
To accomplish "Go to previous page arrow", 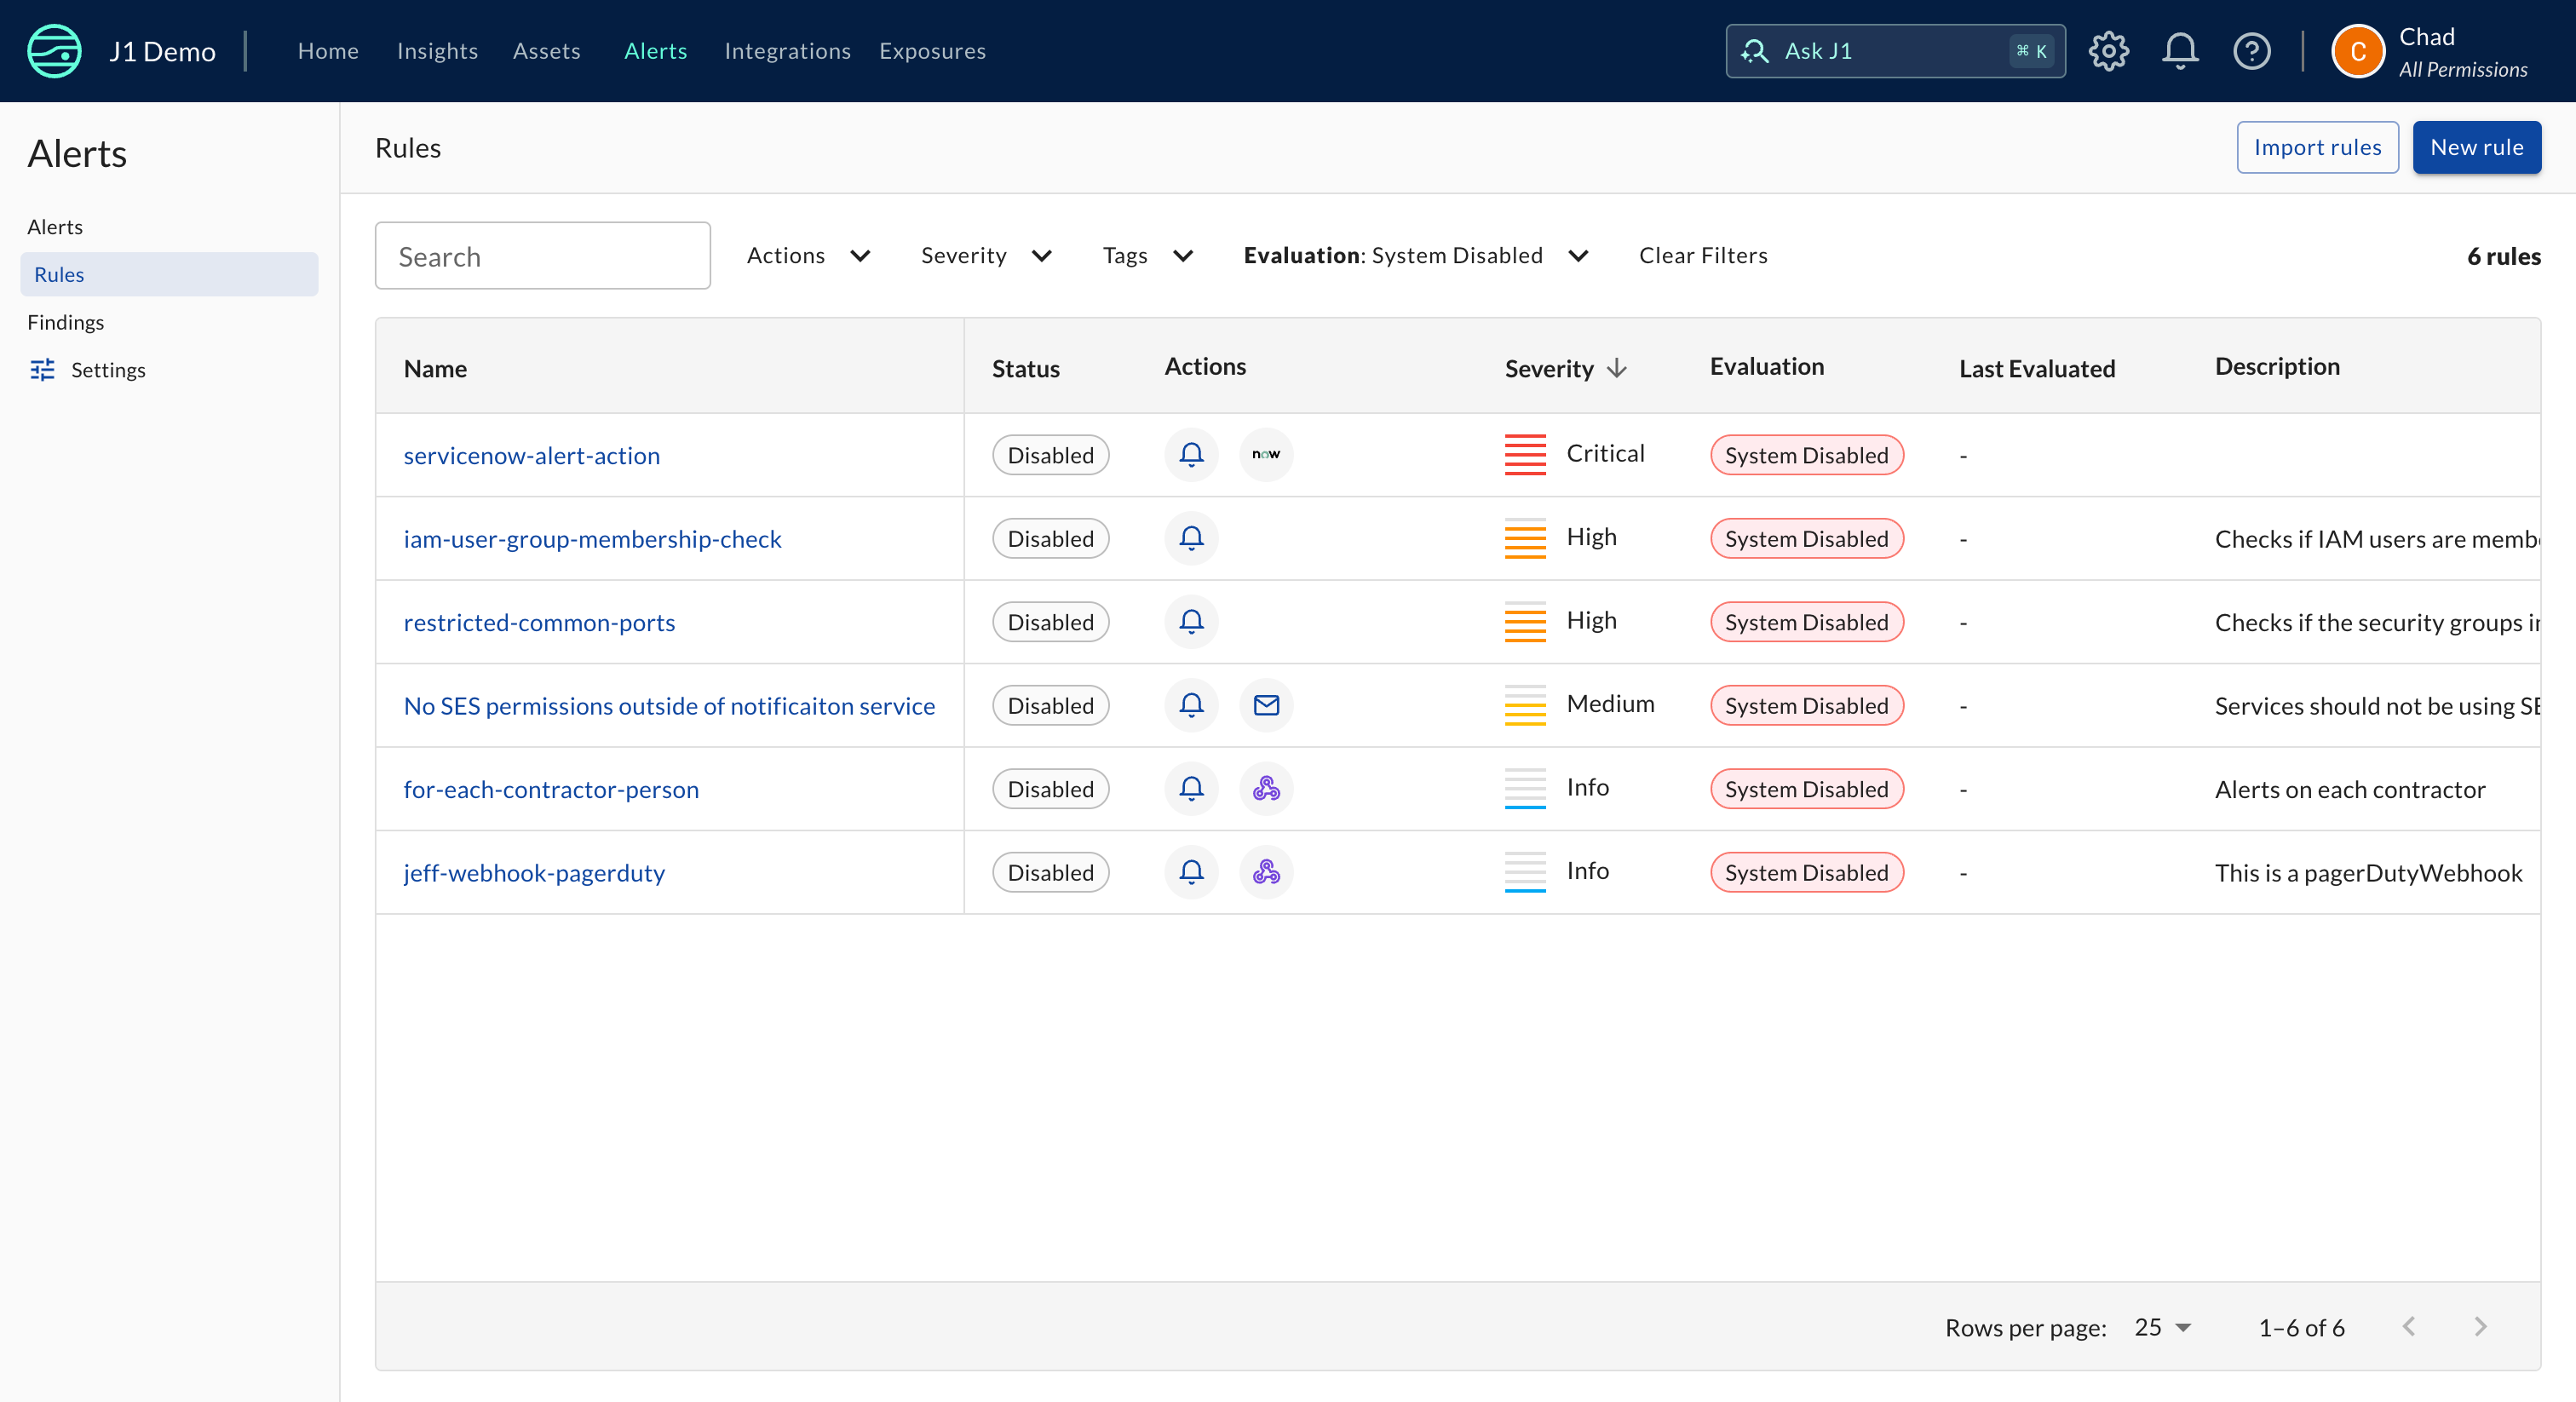I will 2408,1327.
